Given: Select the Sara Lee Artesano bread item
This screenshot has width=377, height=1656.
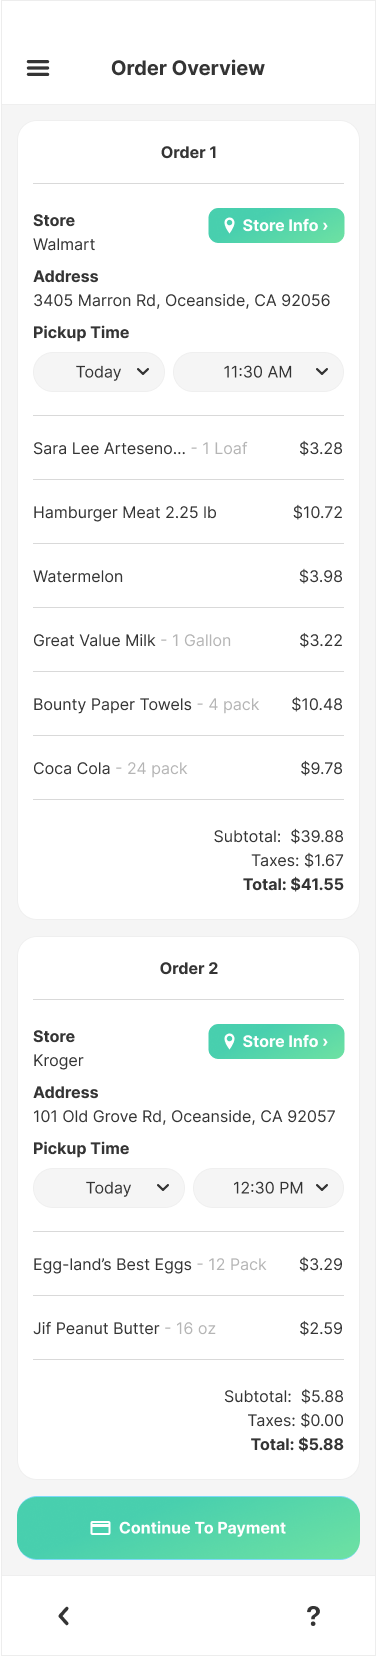Looking at the screenshot, I should point(188,448).
